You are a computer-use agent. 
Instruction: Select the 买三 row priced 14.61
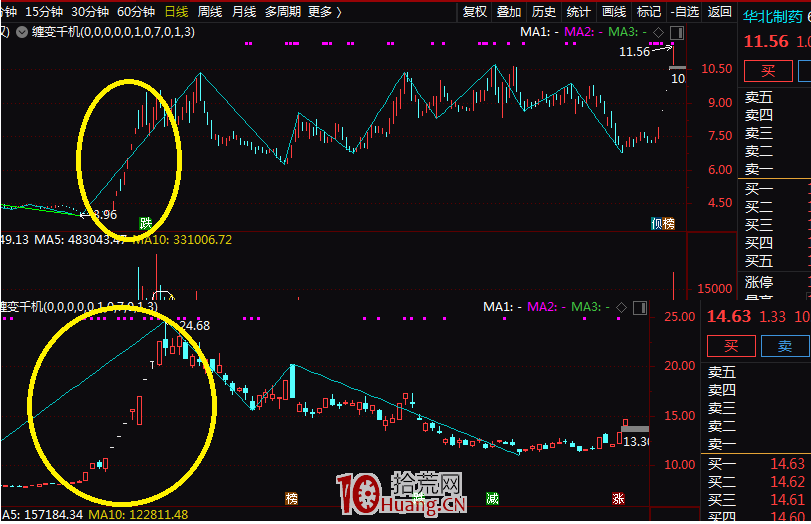[756, 500]
